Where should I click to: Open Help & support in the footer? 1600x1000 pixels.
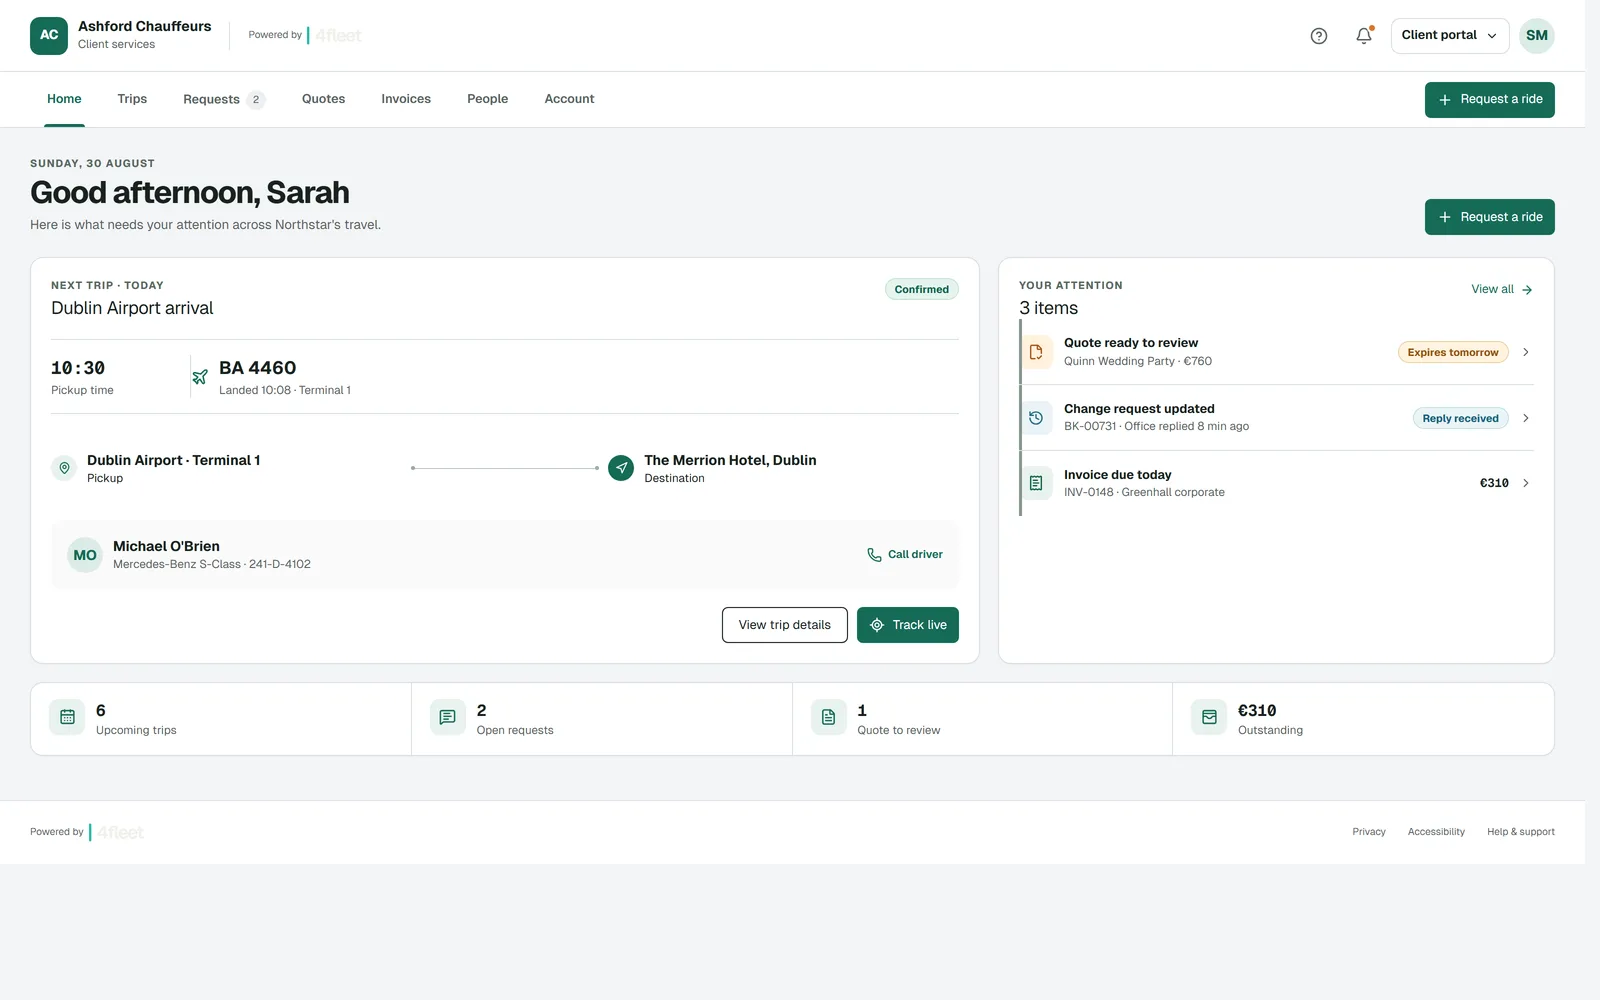(1520, 832)
